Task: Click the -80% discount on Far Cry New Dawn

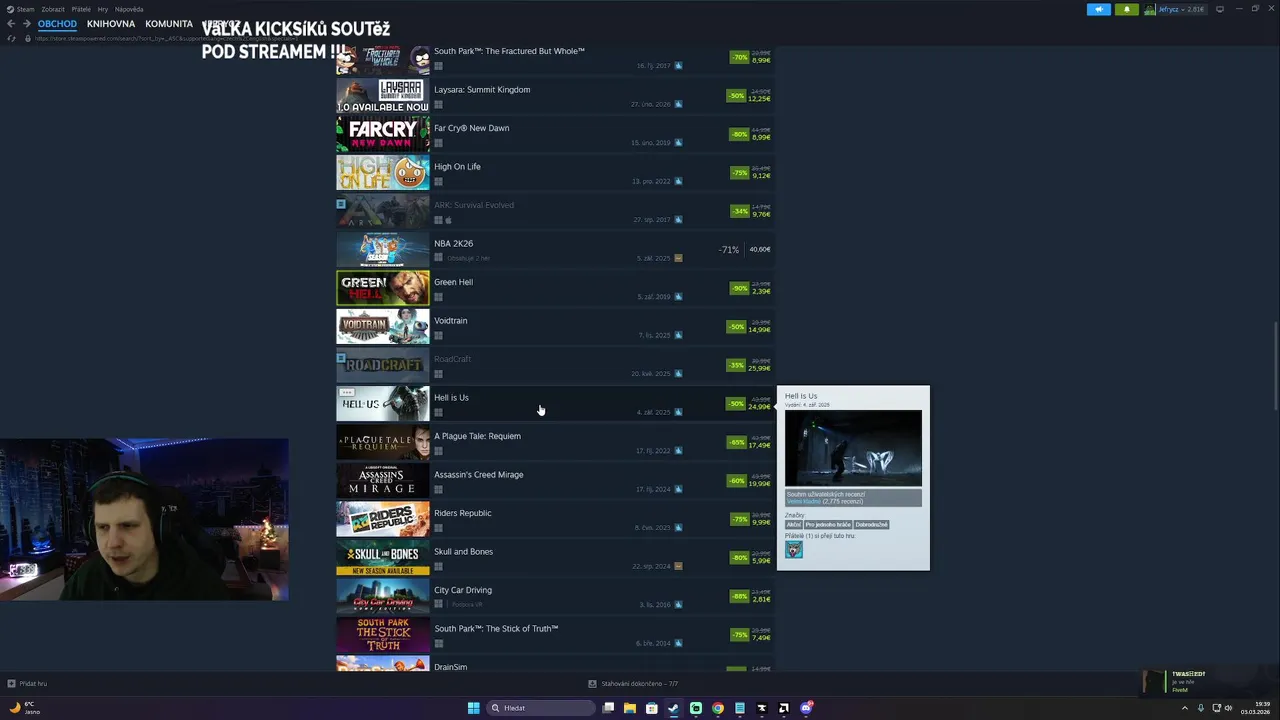Action: pos(739,134)
